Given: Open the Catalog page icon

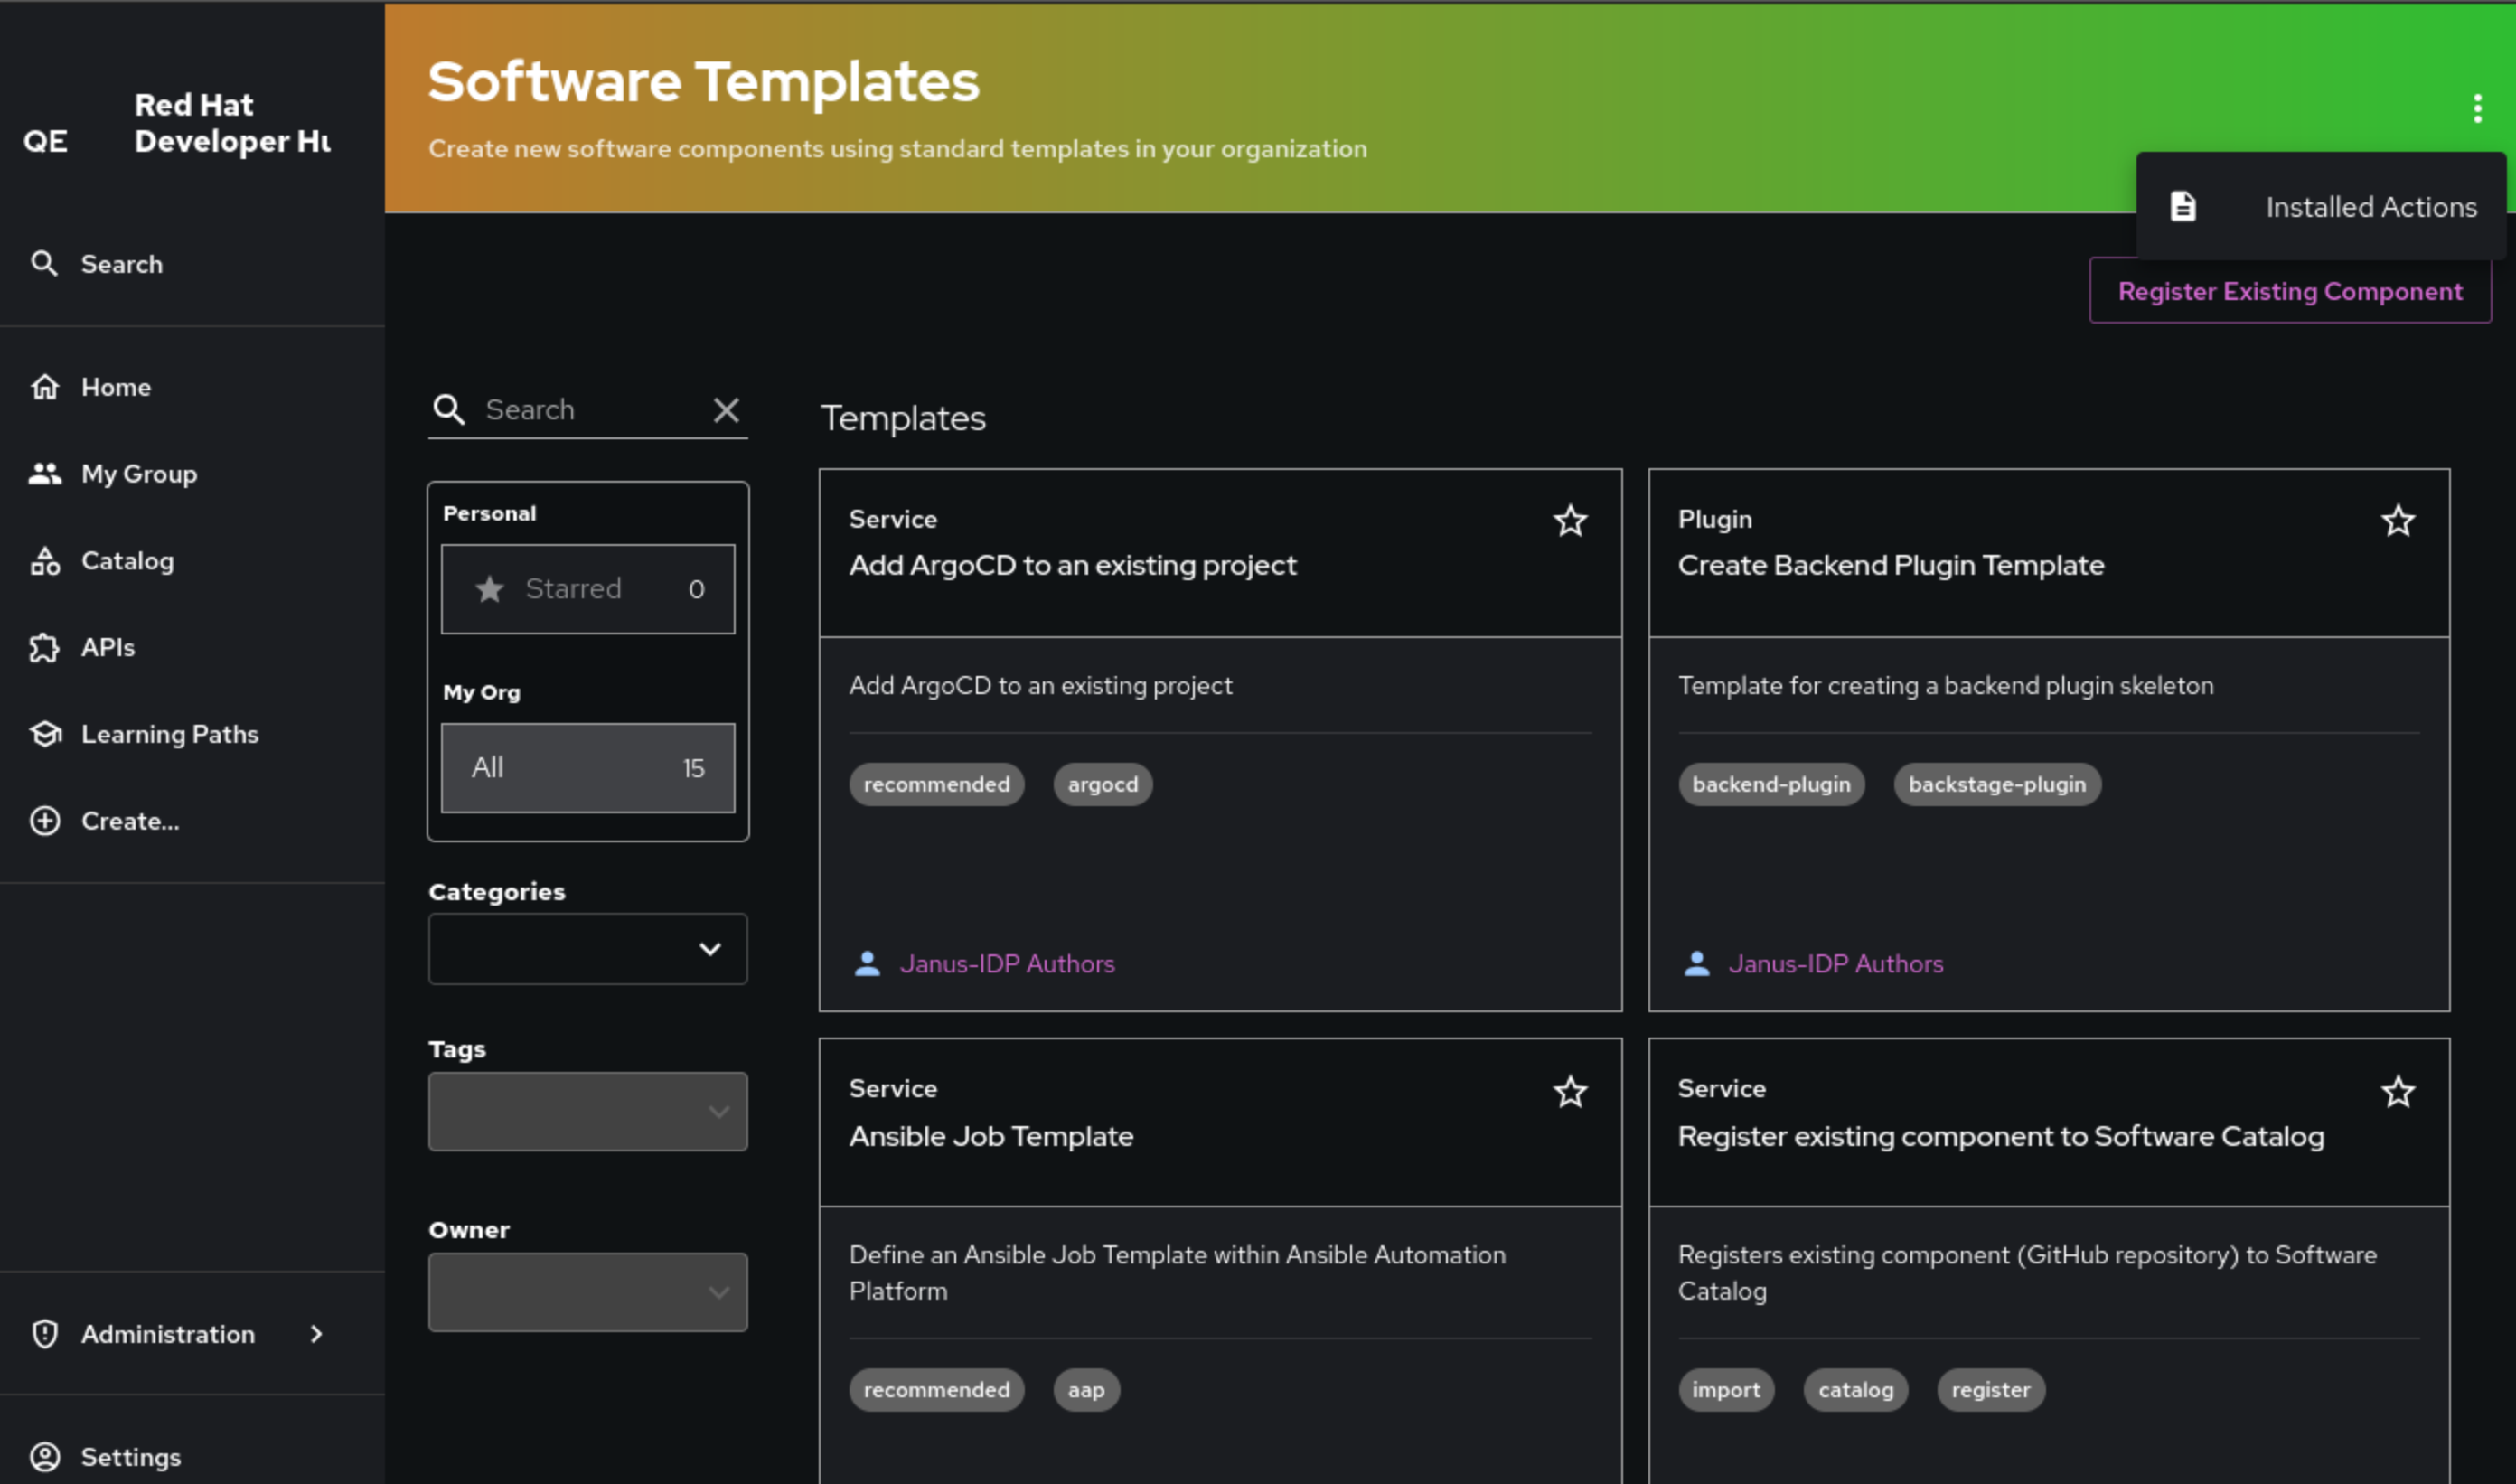Looking at the screenshot, I should click(45, 561).
